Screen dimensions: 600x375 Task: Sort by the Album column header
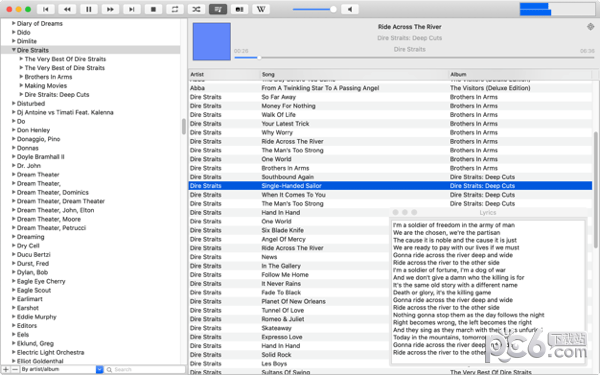520,74
